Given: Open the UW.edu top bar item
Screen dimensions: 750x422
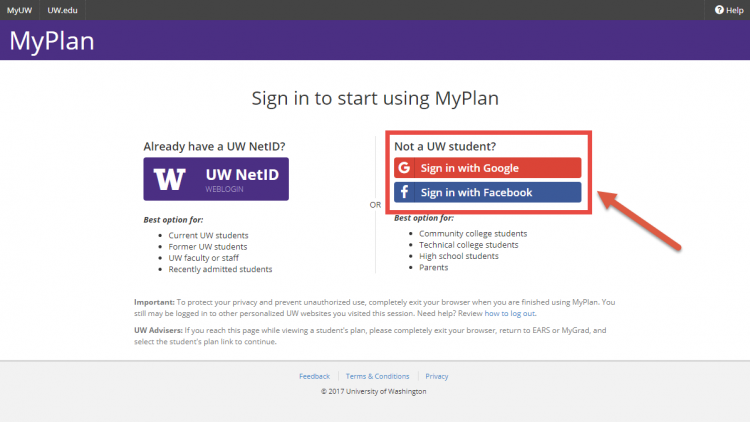Looking at the screenshot, I should [x=62, y=10].
